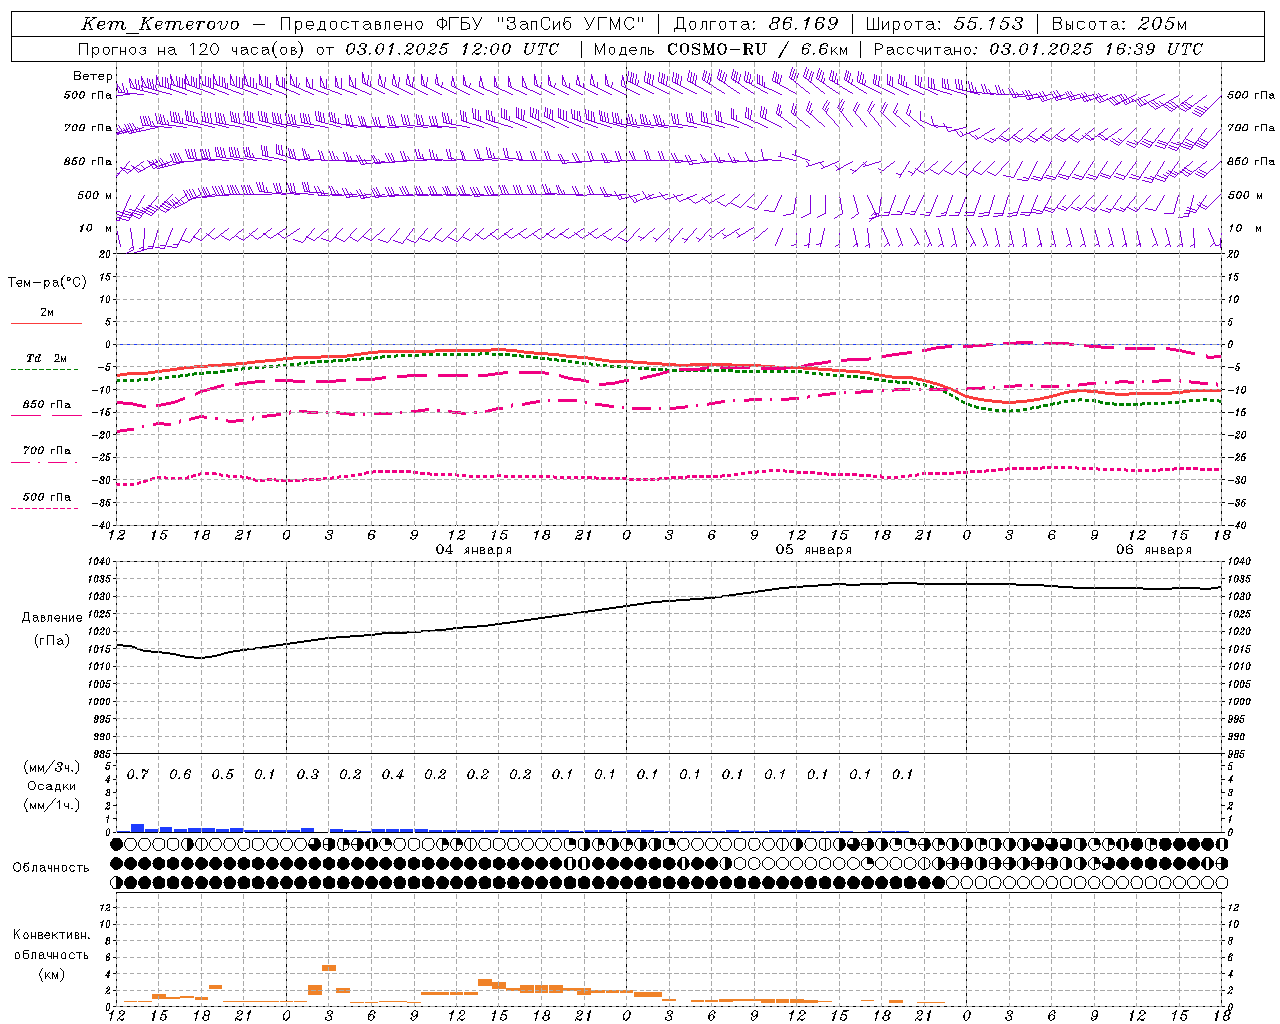Click the 0.6 precipitation value
This screenshot has width=1280, height=1024.
click(x=180, y=775)
